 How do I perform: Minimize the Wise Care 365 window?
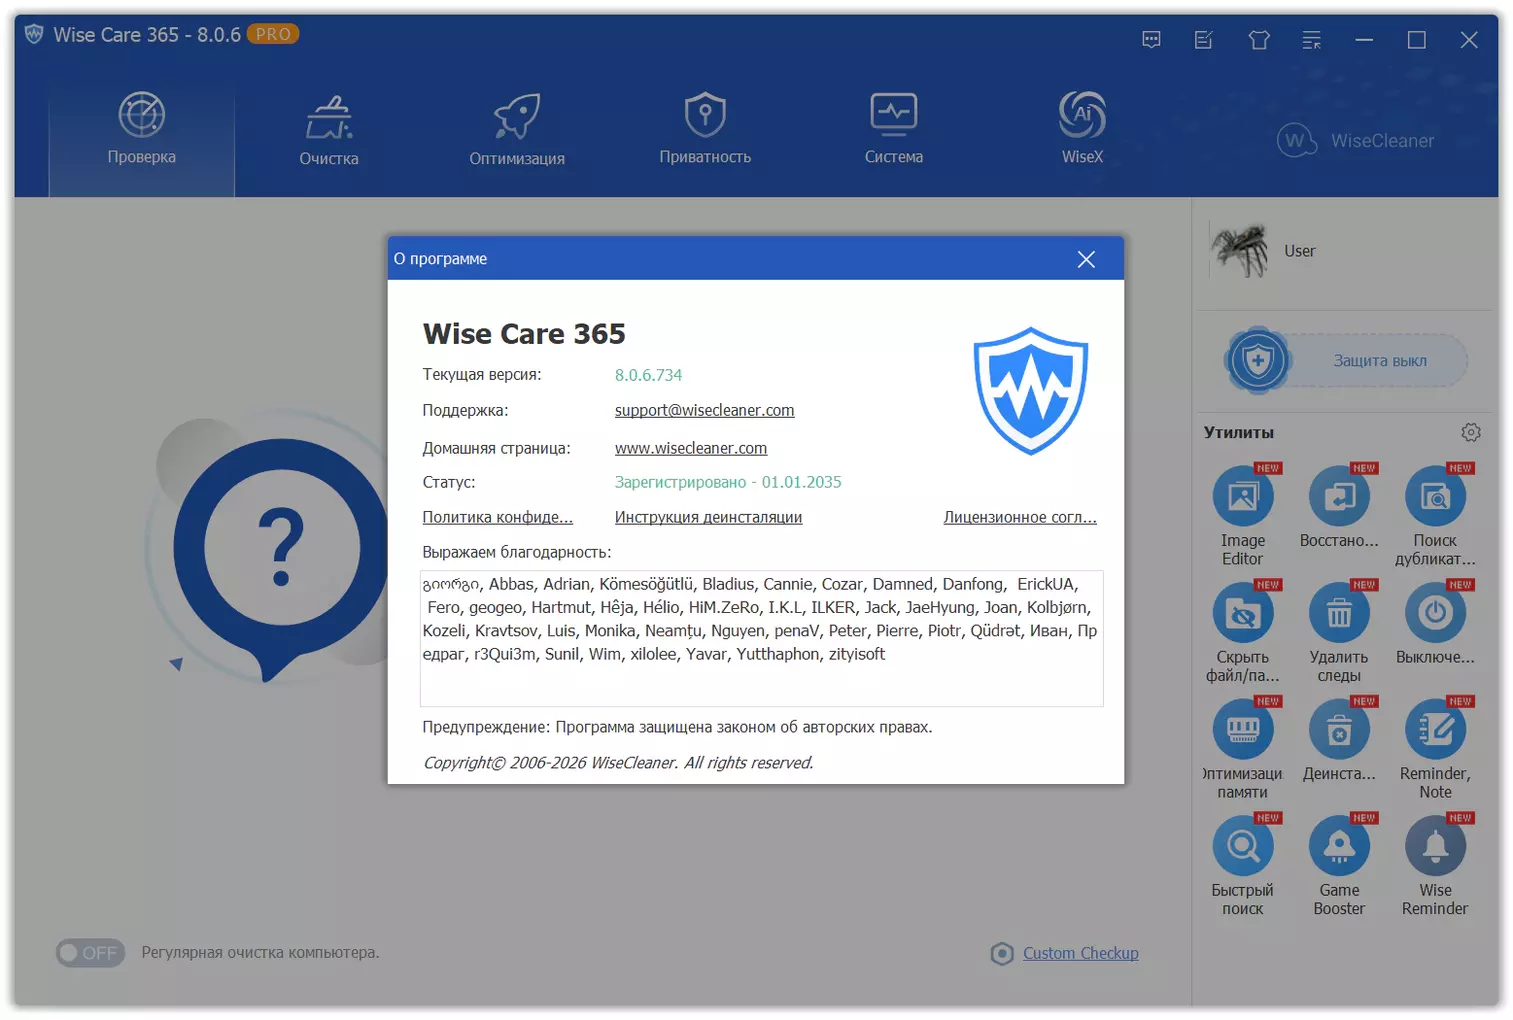(x=1364, y=40)
